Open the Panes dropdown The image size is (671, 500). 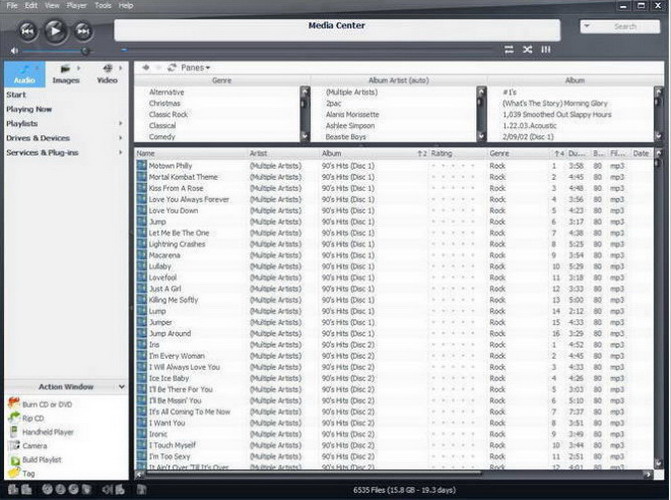195,68
